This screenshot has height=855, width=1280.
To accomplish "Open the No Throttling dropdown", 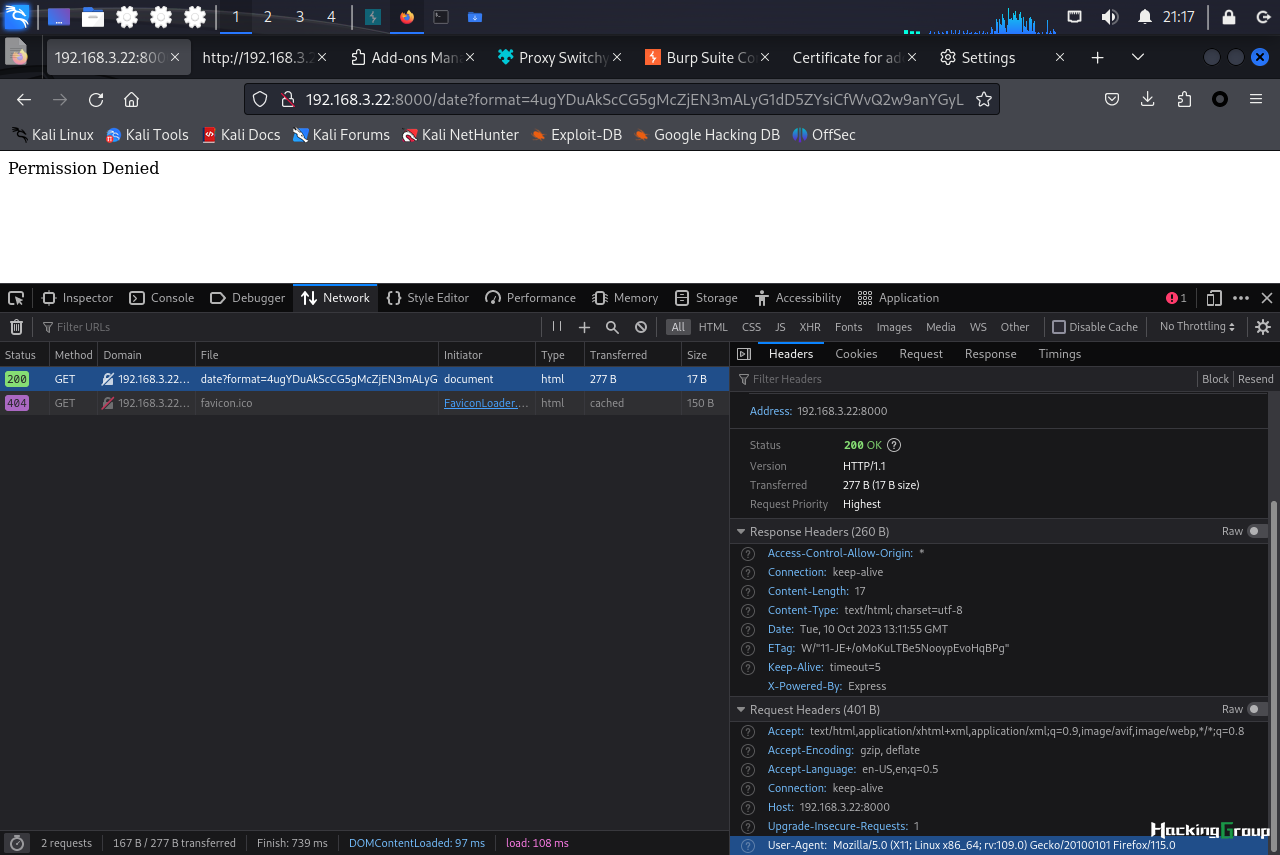I will (1197, 327).
